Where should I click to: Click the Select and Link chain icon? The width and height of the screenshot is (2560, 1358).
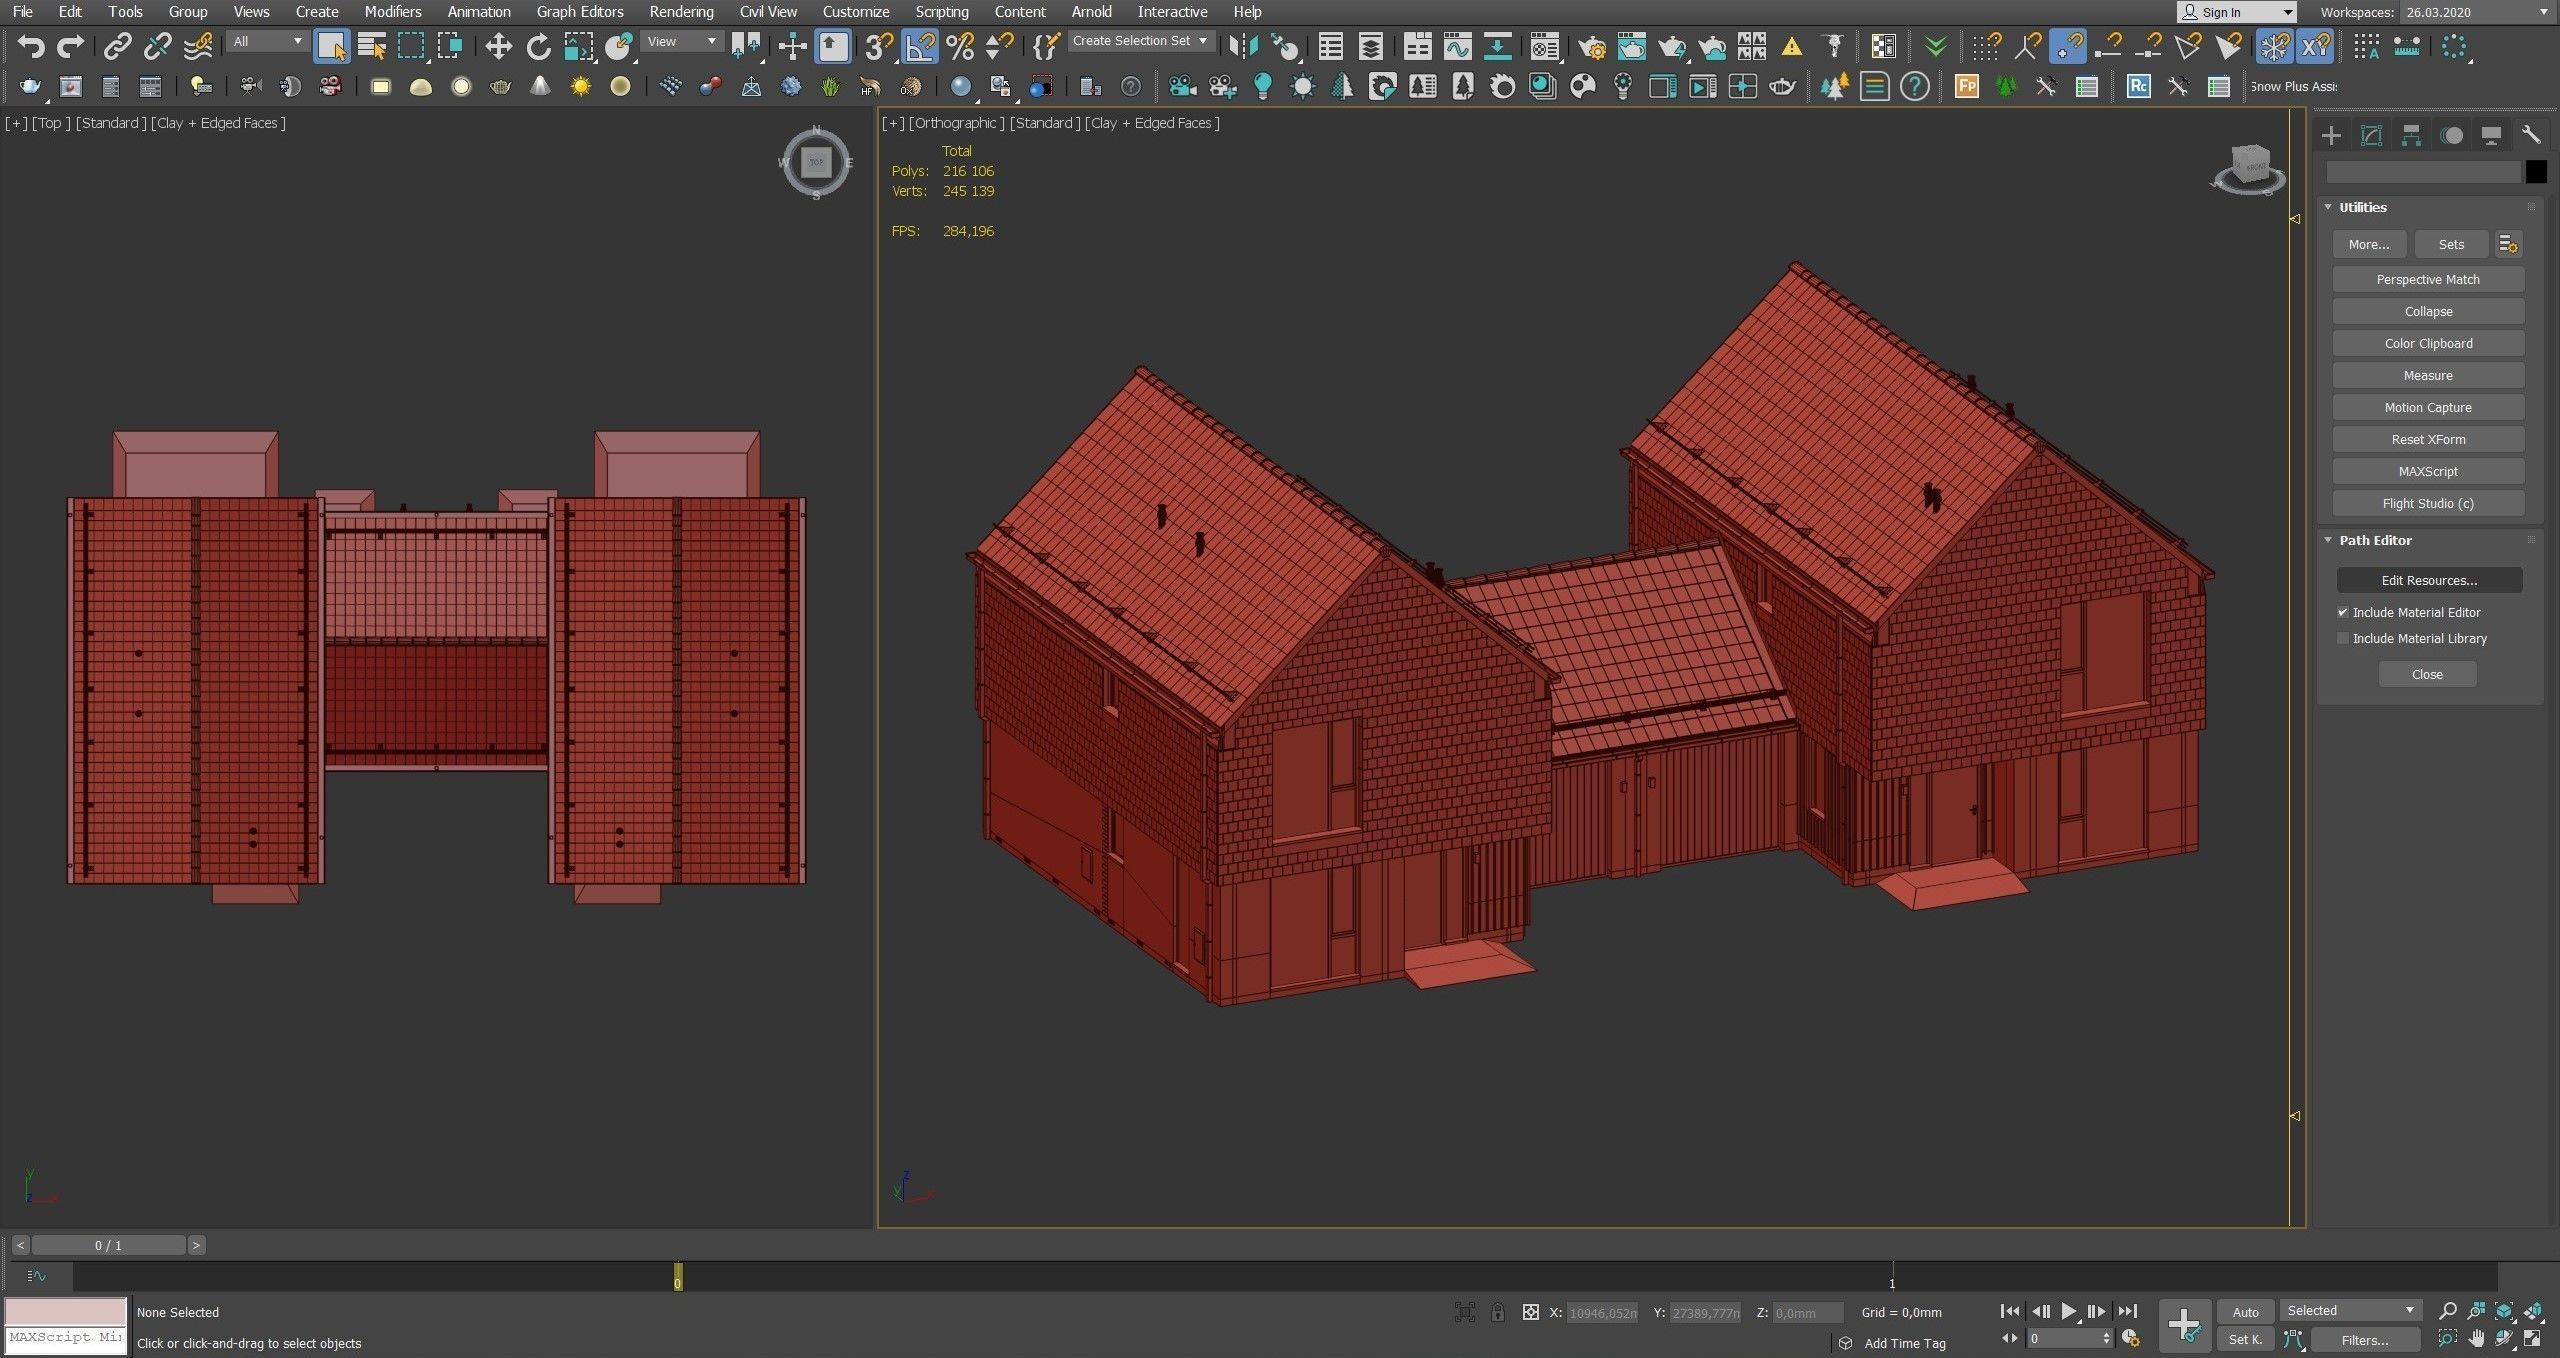click(117, 46)
